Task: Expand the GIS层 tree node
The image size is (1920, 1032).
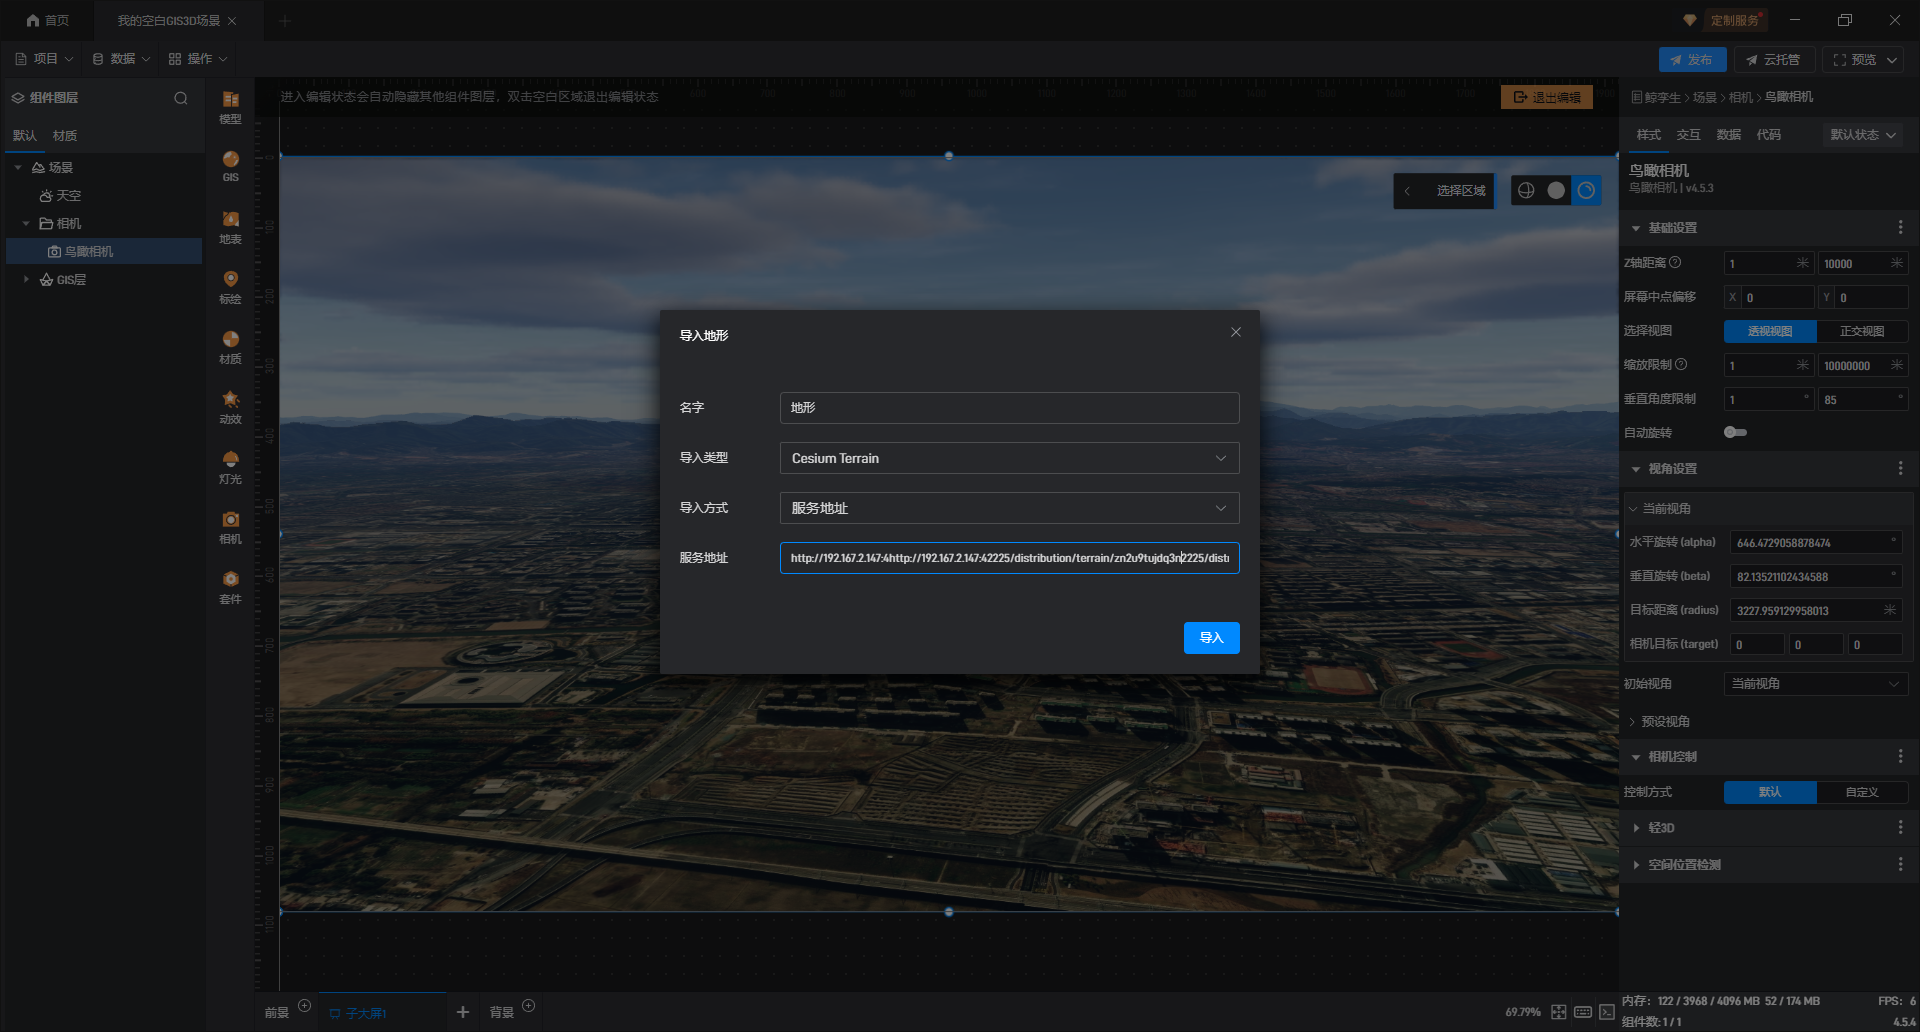Action: [x=26, y=280]
